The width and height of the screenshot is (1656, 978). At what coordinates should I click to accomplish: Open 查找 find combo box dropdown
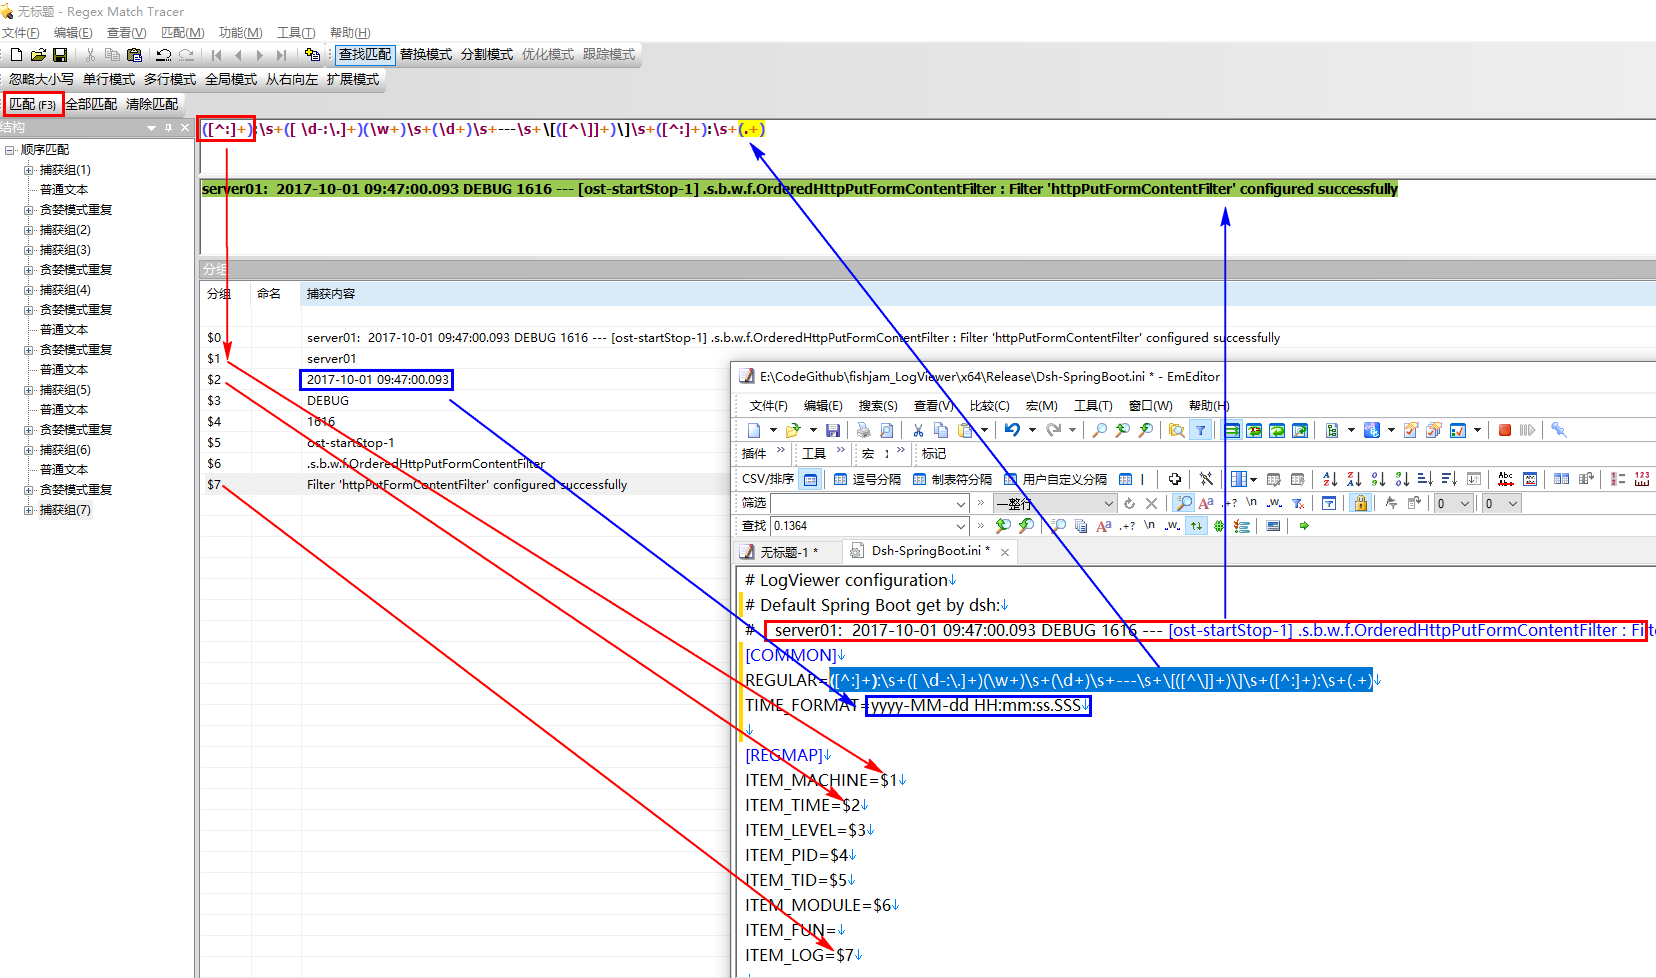point(961,526)
